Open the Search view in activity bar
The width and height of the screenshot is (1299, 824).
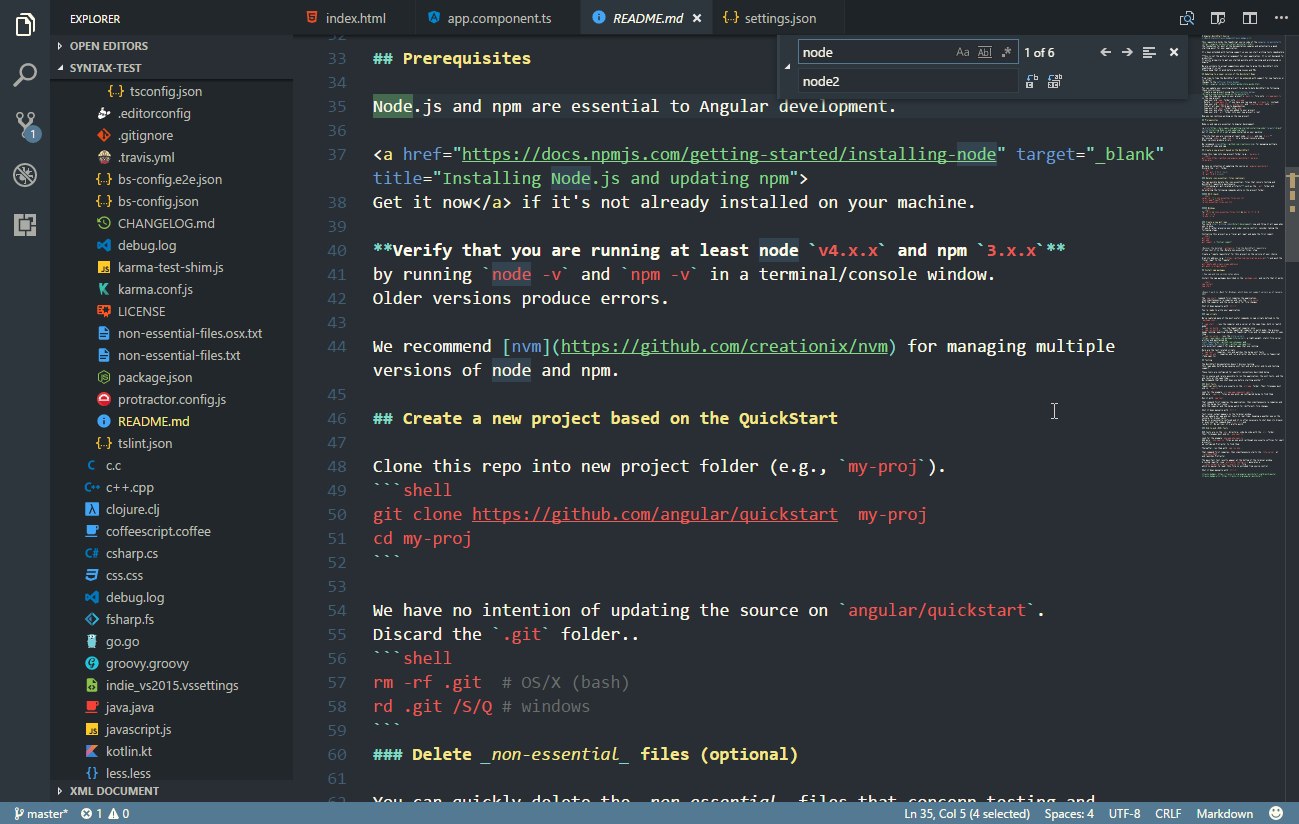click(25, 75)
